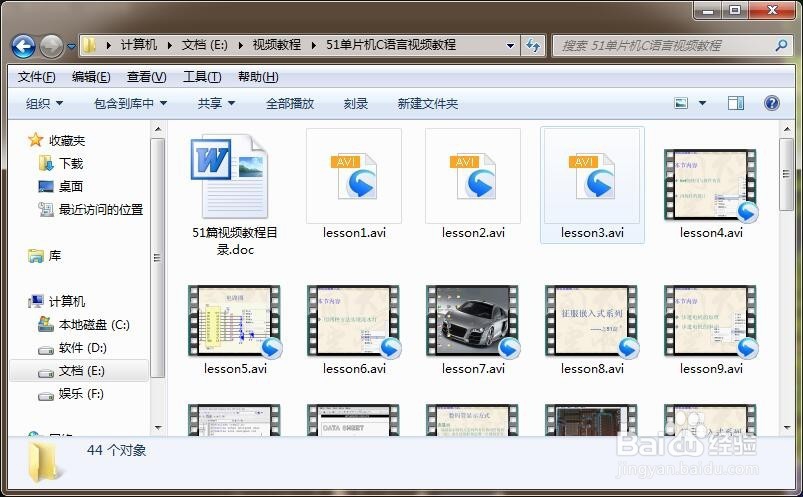This screenshot has height=497, width=803.
Task: Open the 工具(T) menu
Action: coord(202,77)
